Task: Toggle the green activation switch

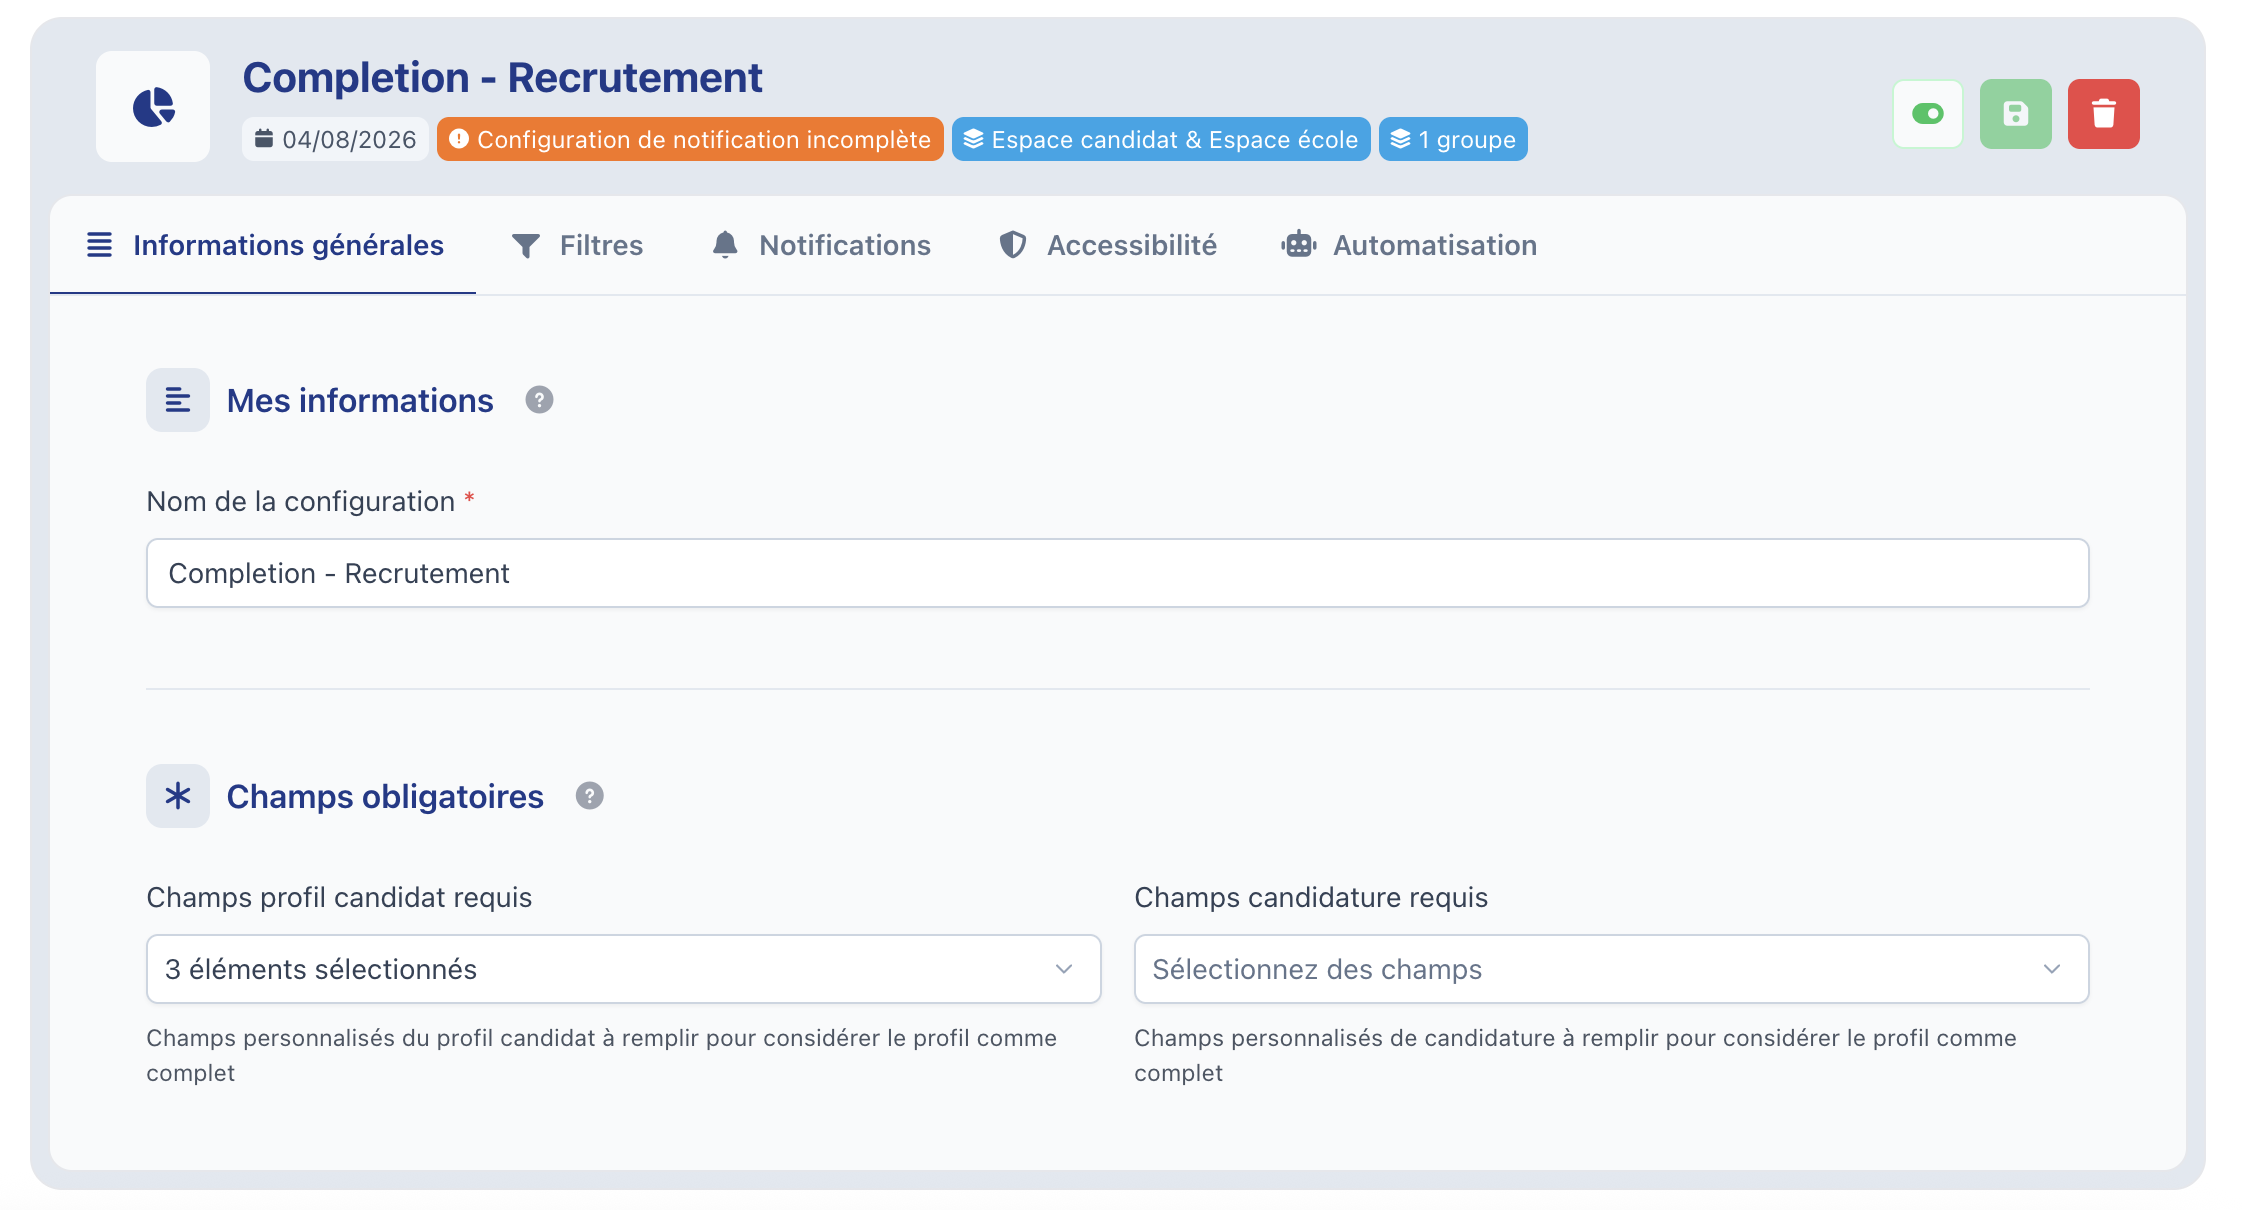Action: [x=1927, y=114]
